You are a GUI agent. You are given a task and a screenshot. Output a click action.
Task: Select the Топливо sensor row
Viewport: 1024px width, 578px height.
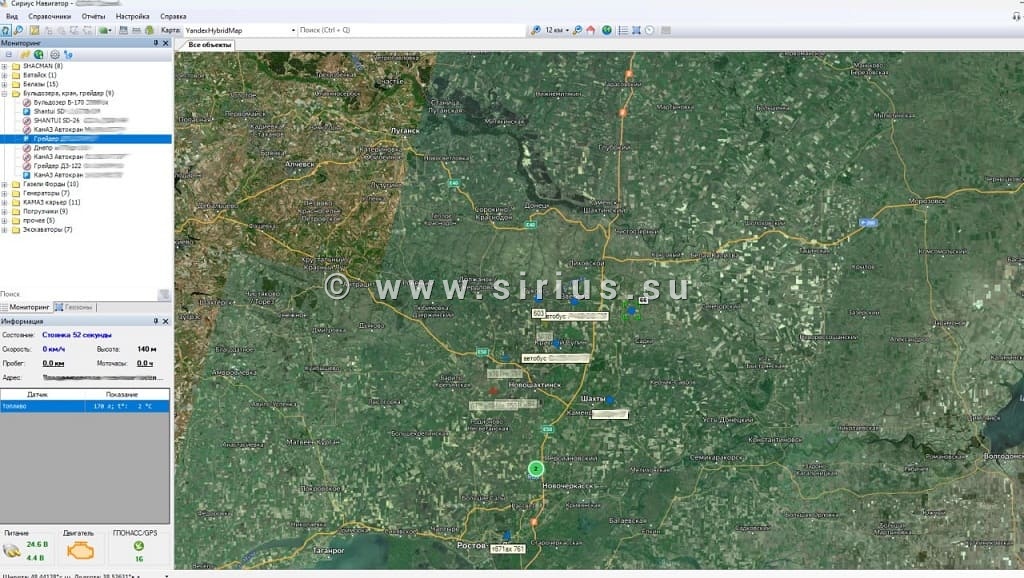coord(85,407)
